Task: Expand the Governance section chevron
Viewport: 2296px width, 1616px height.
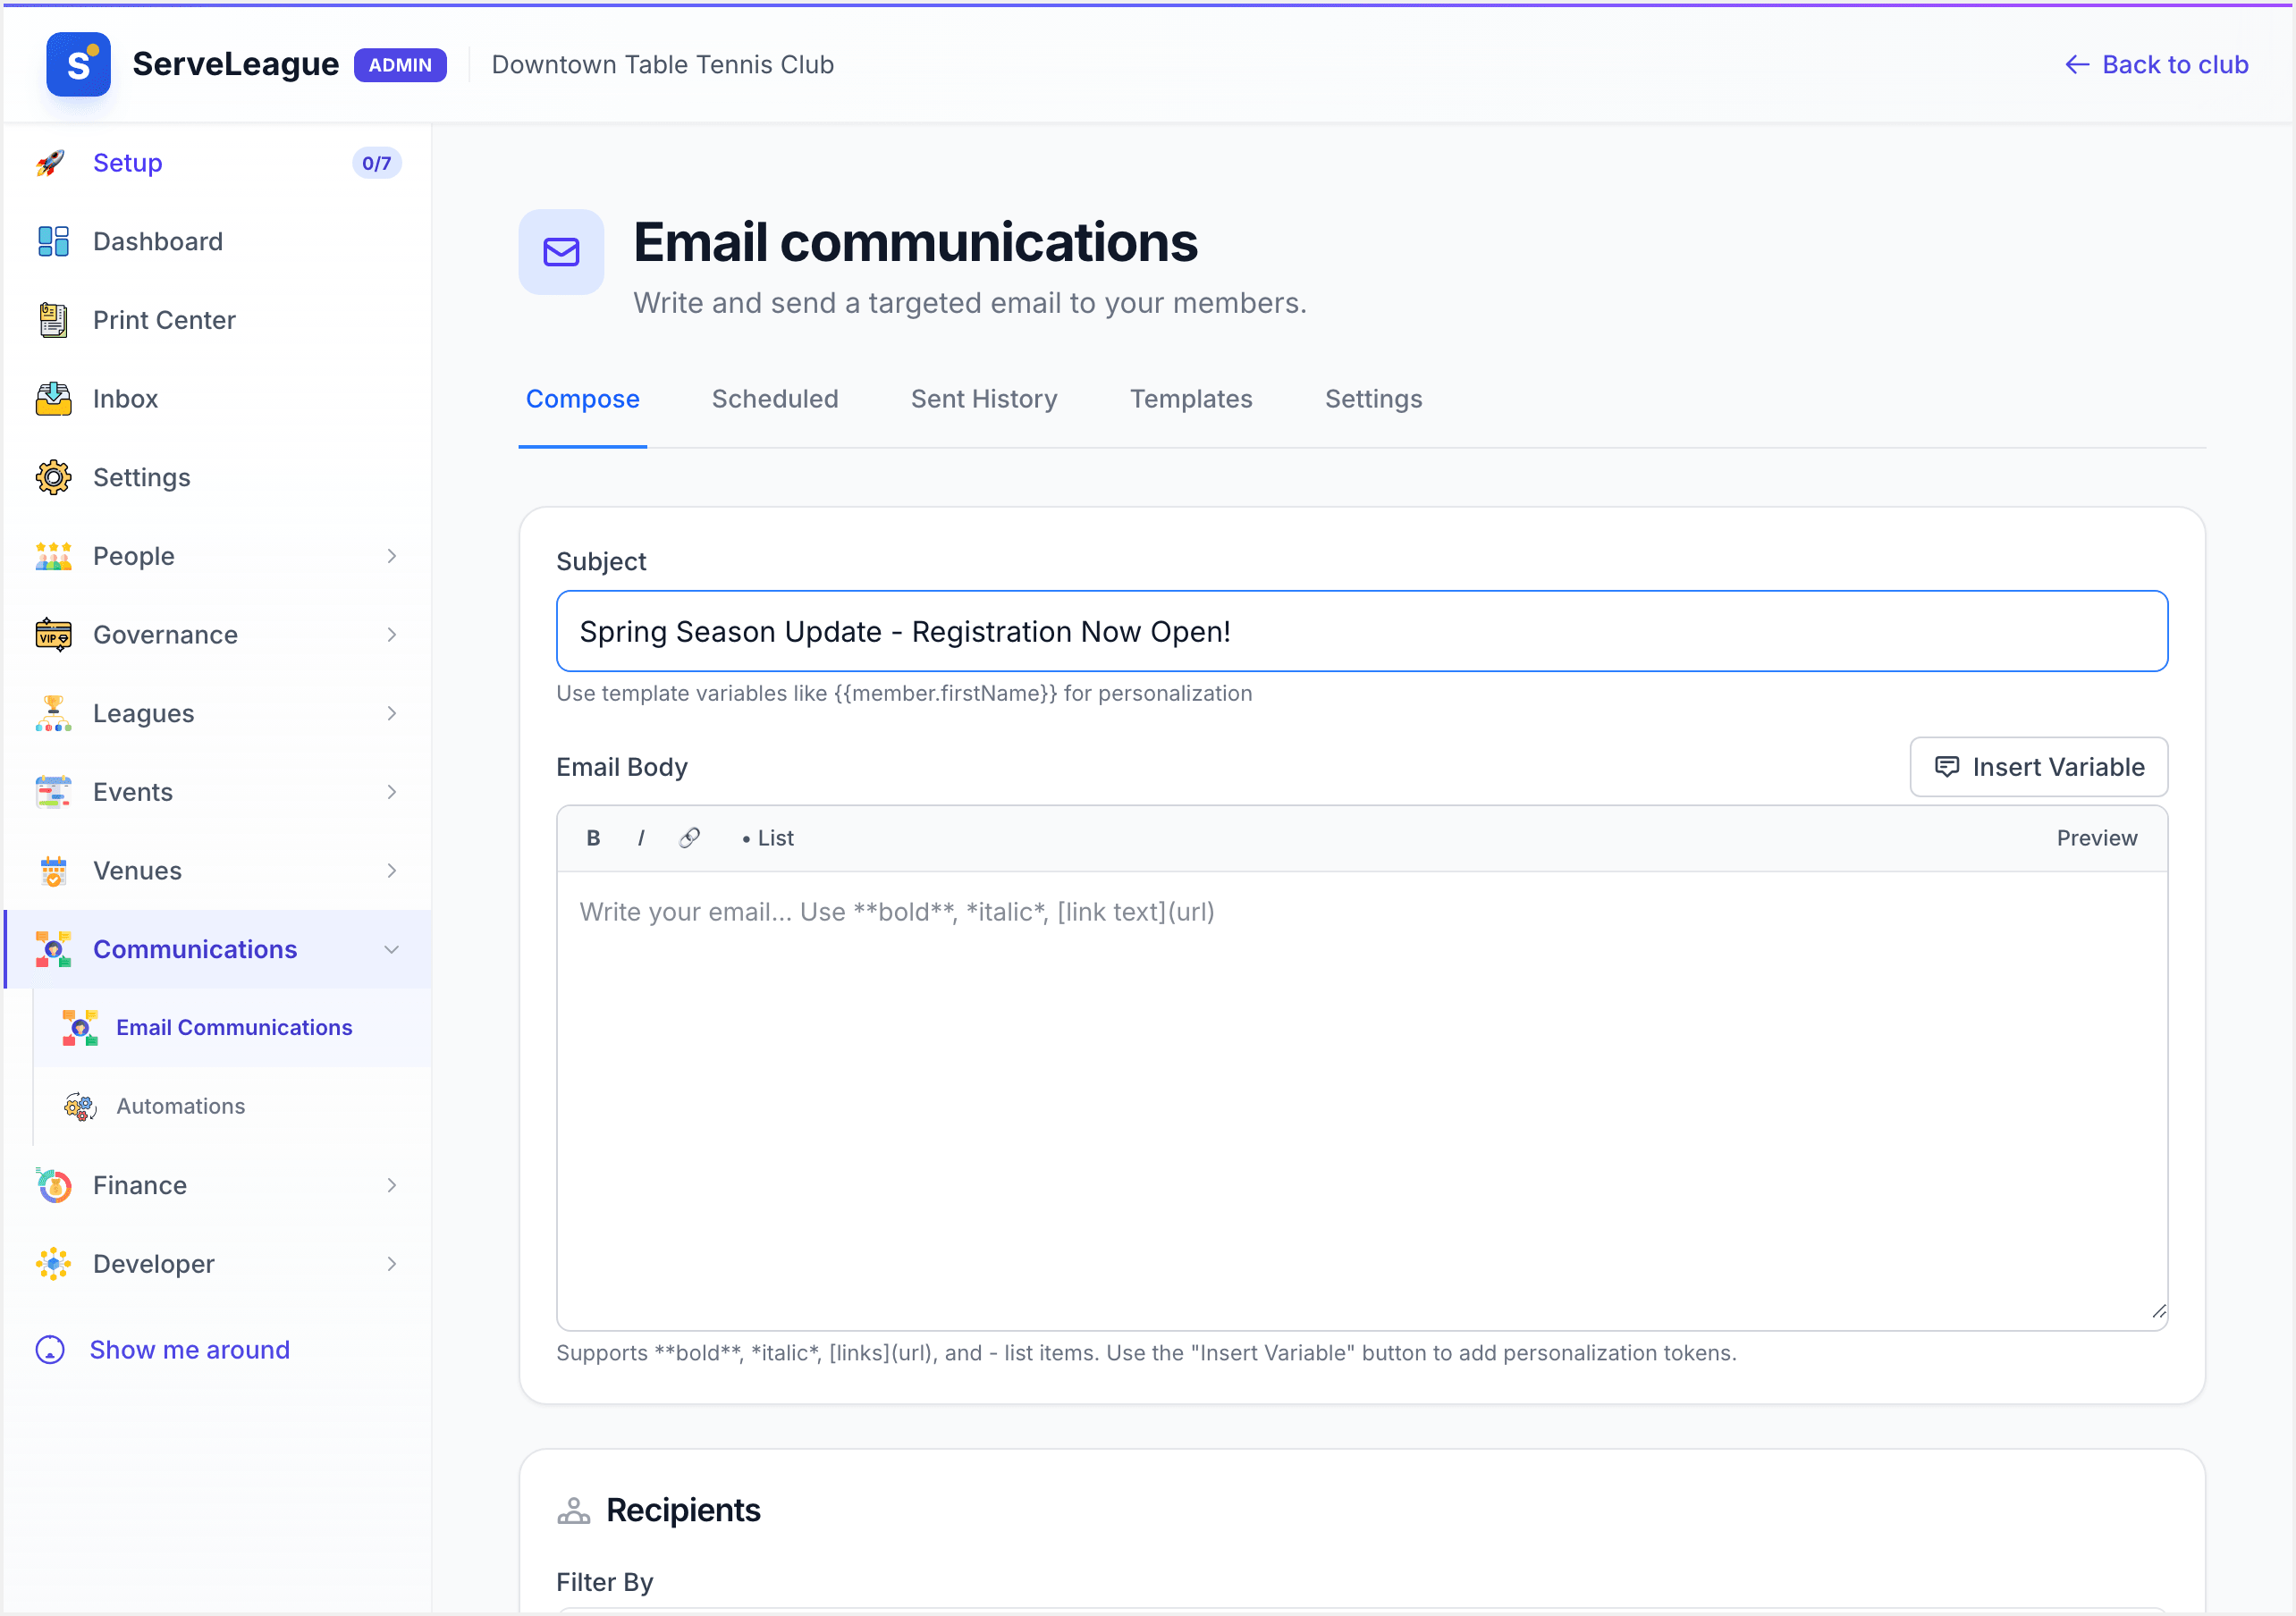Action: coord(391,635)
